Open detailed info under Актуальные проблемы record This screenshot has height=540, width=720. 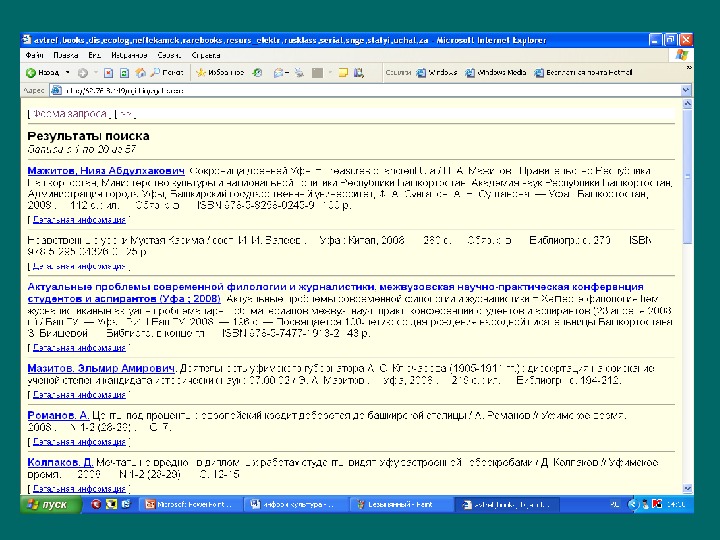(x=79, y=348)
